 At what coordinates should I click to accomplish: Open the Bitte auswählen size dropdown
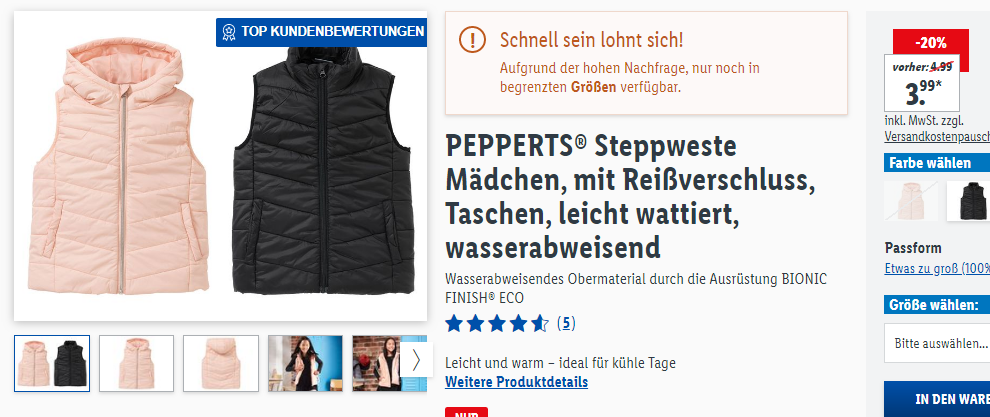click(937, 343)
